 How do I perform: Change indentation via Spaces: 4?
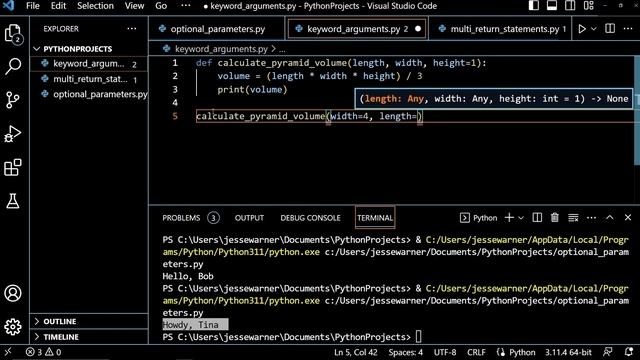click(x=406, y=352)
